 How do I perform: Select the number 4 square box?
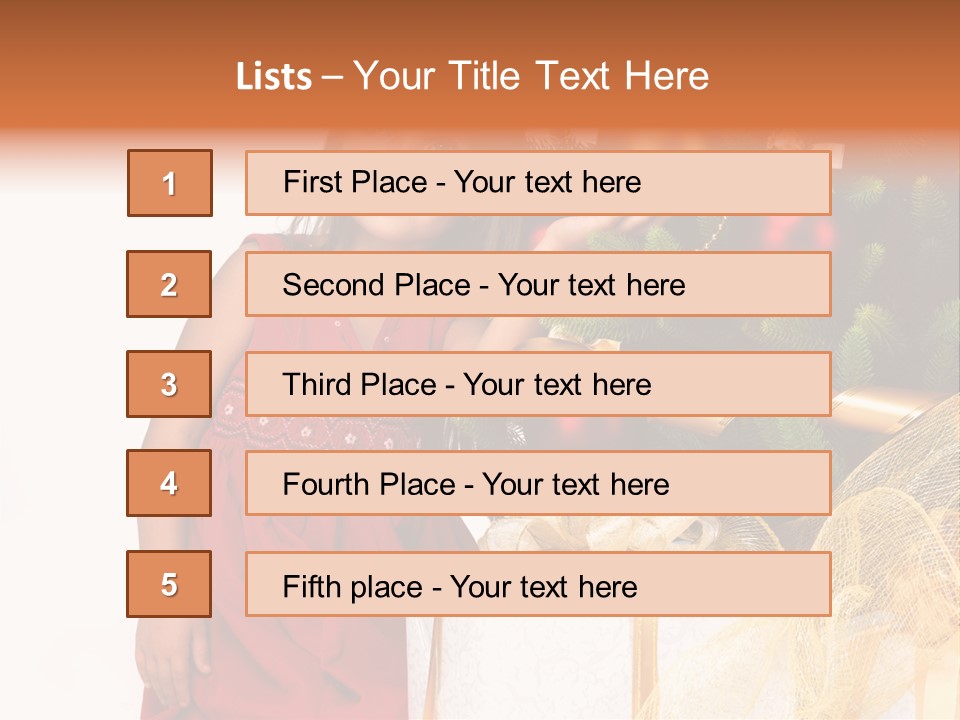169,483
